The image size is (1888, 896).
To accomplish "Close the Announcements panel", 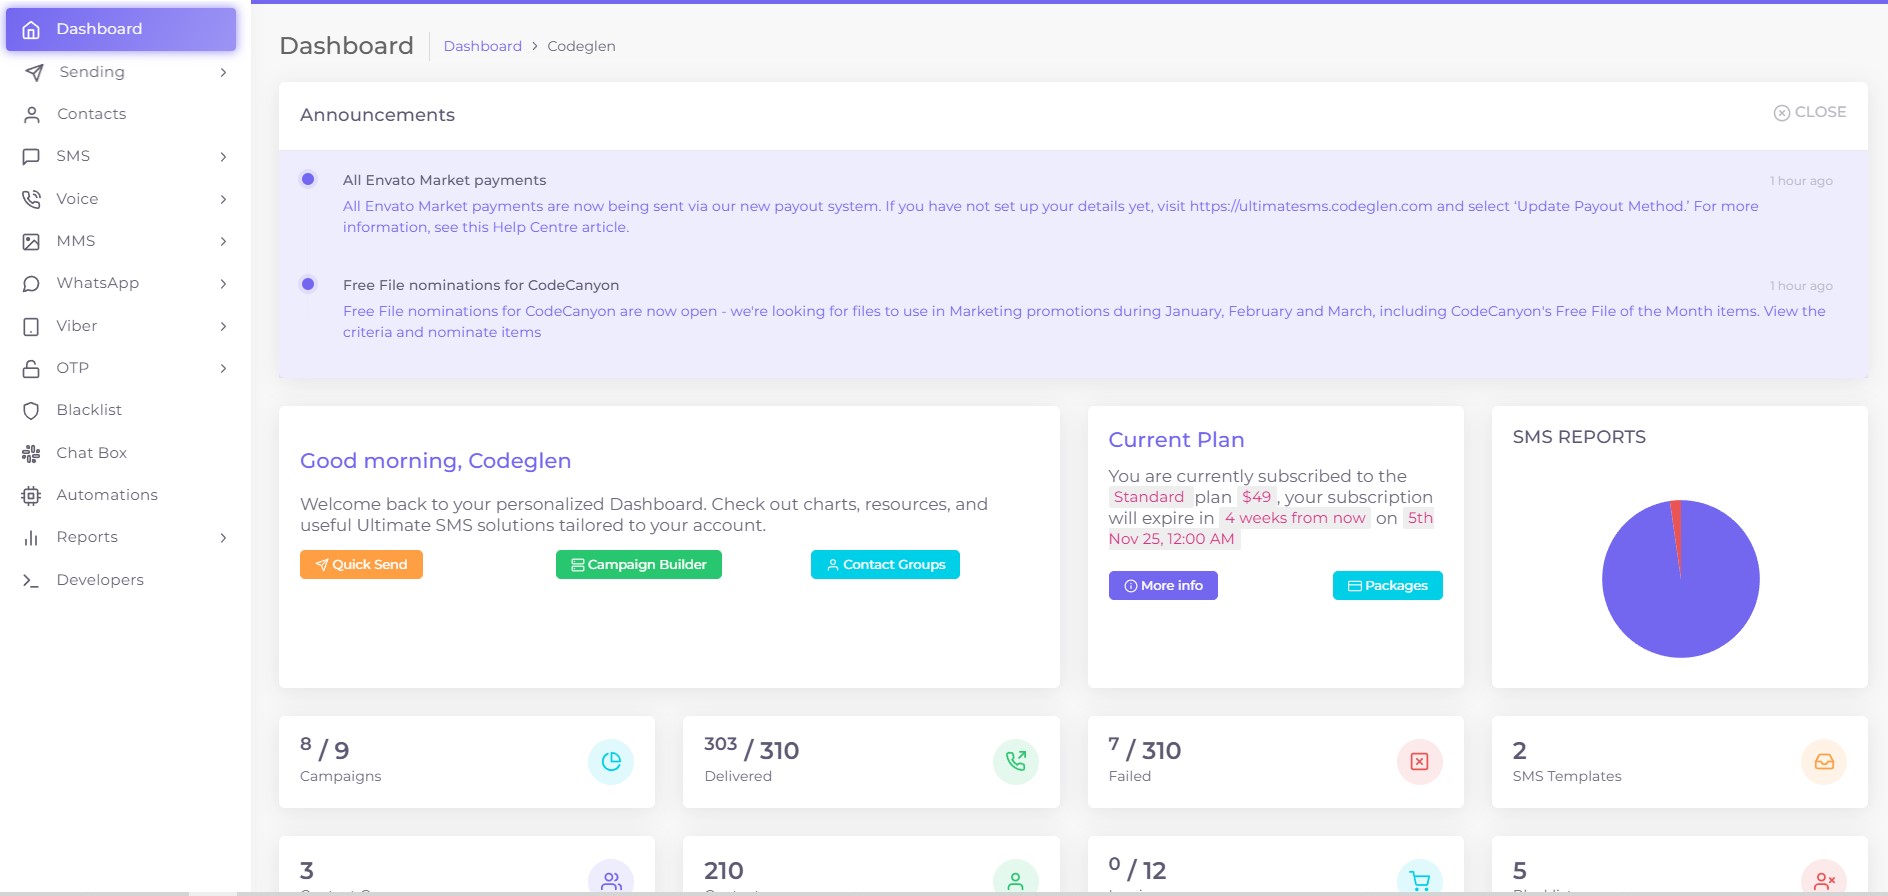I will point(1809,112).
